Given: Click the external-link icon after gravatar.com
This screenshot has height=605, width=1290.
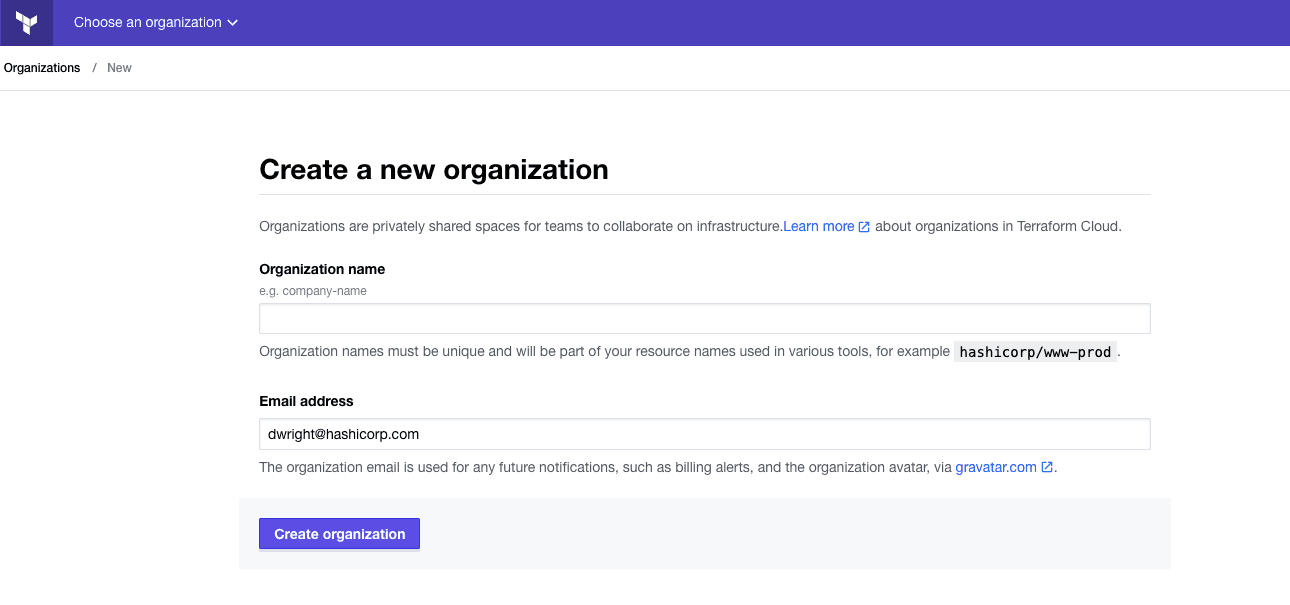Looking at the screenshot, I should click(x=1047, y=467).
